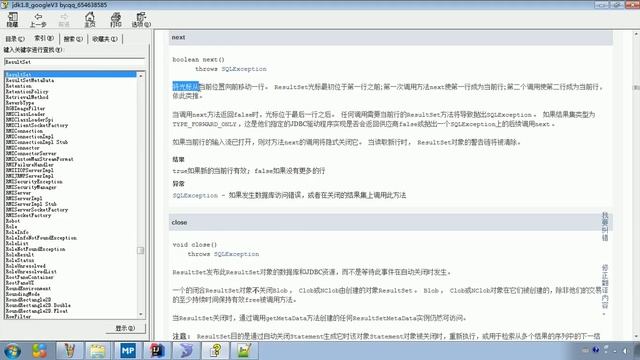
Task: Click the content pane scrollbar up arrow
Action: (x=636, y=34)
